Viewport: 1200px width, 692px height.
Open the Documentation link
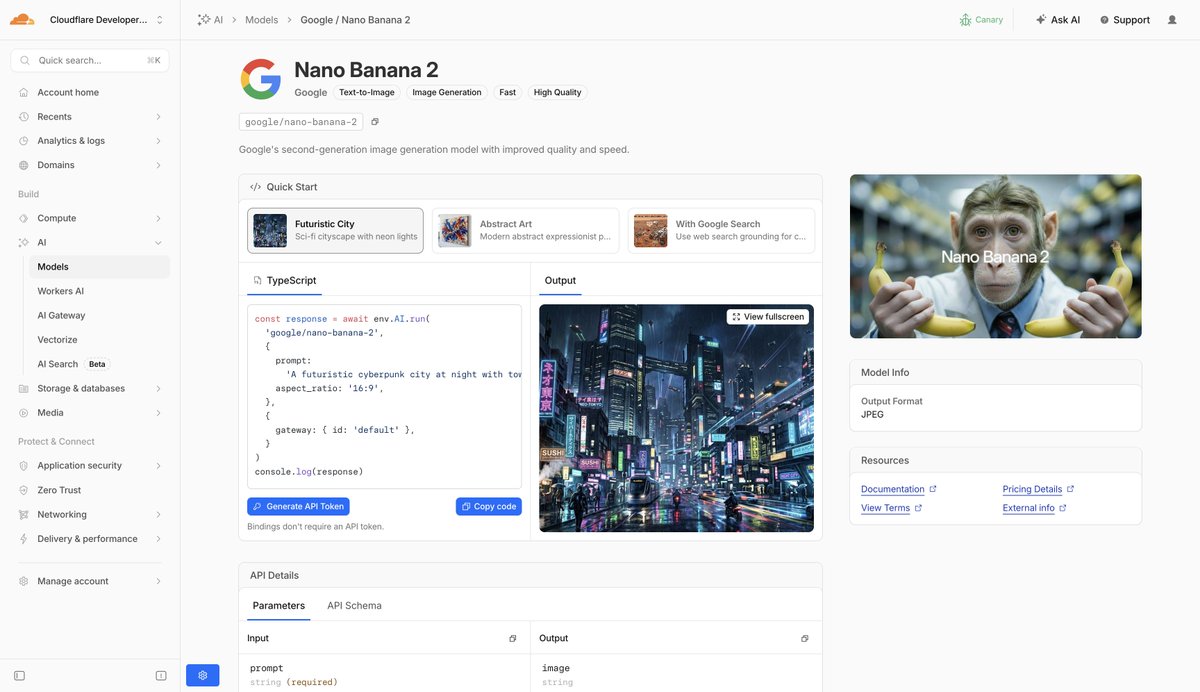[898, 489]
